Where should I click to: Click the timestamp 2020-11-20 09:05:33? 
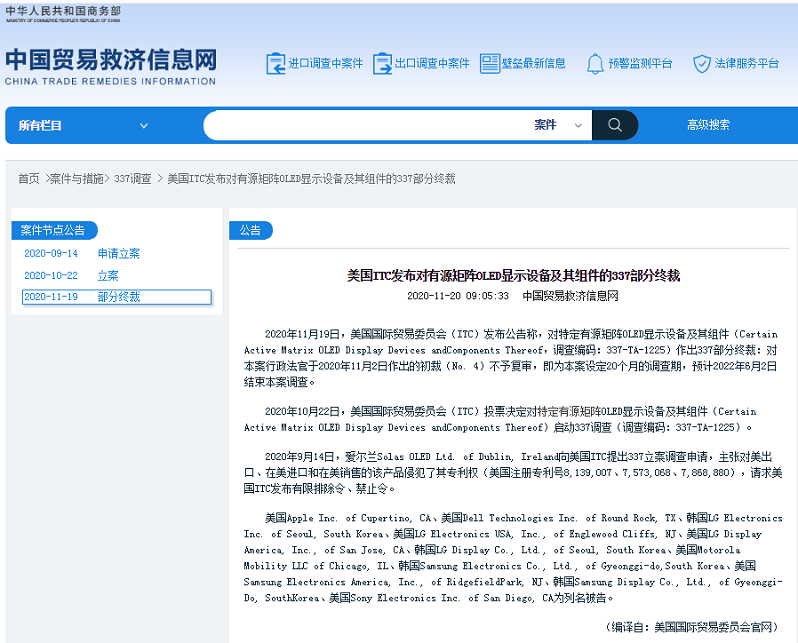458,296
